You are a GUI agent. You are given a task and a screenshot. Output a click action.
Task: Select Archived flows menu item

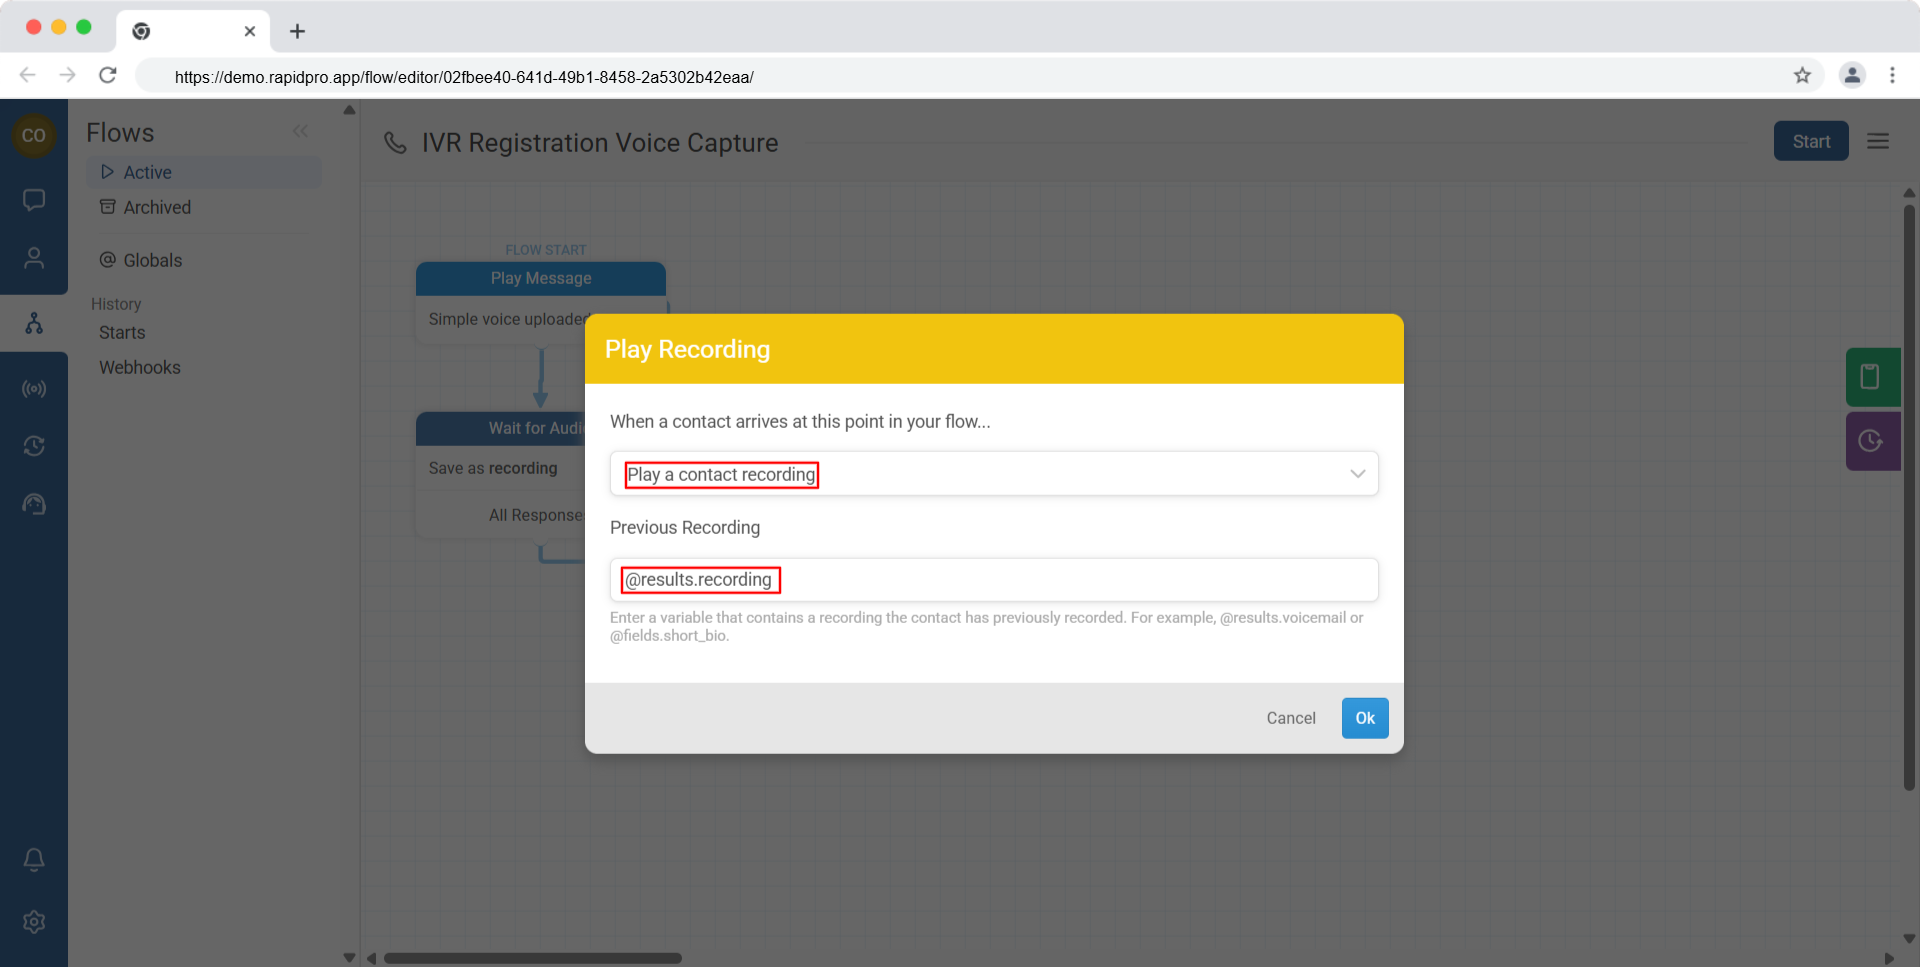point(157,207)
